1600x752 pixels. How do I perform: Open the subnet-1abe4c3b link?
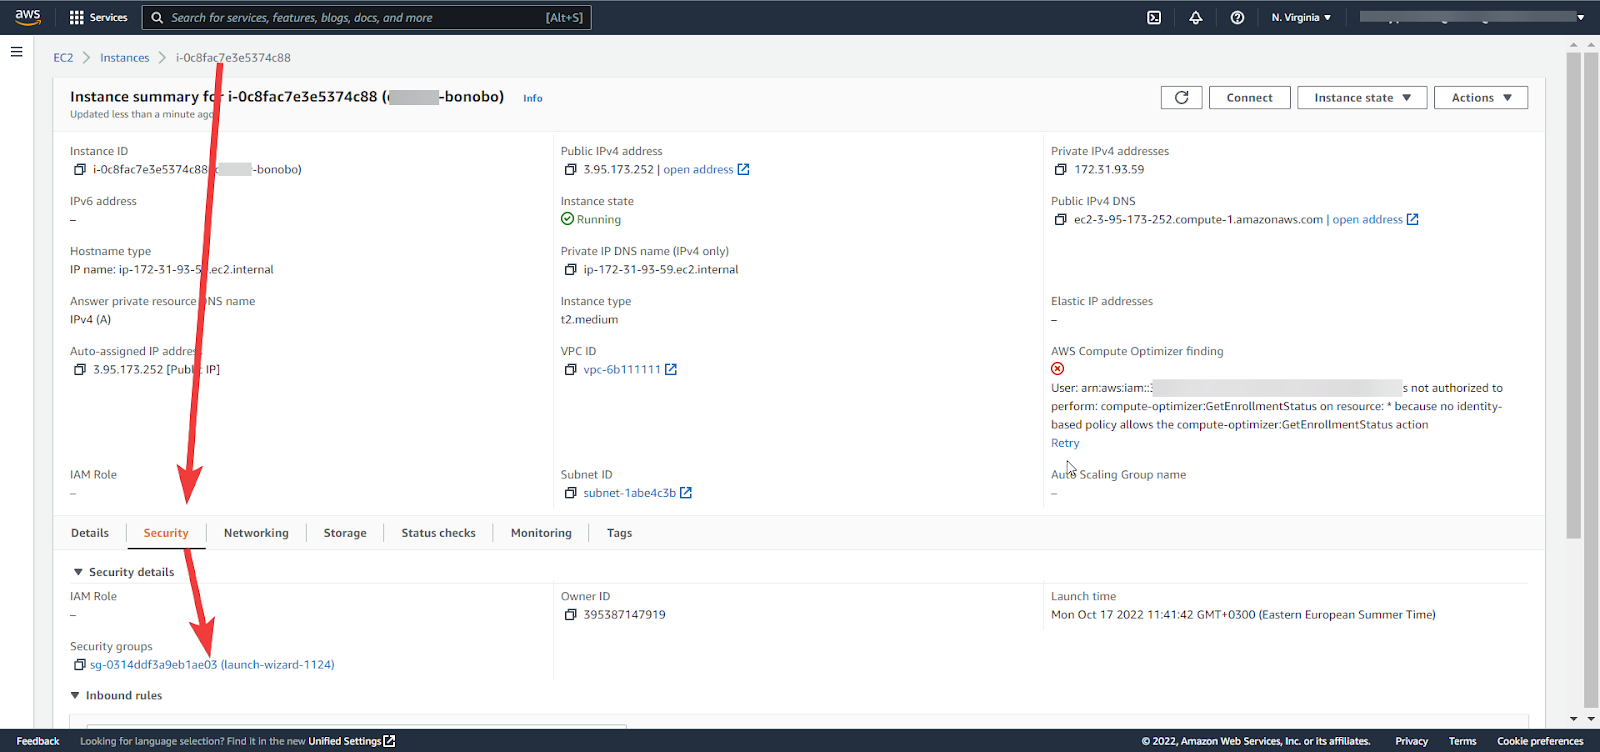[x=630, y=493]
